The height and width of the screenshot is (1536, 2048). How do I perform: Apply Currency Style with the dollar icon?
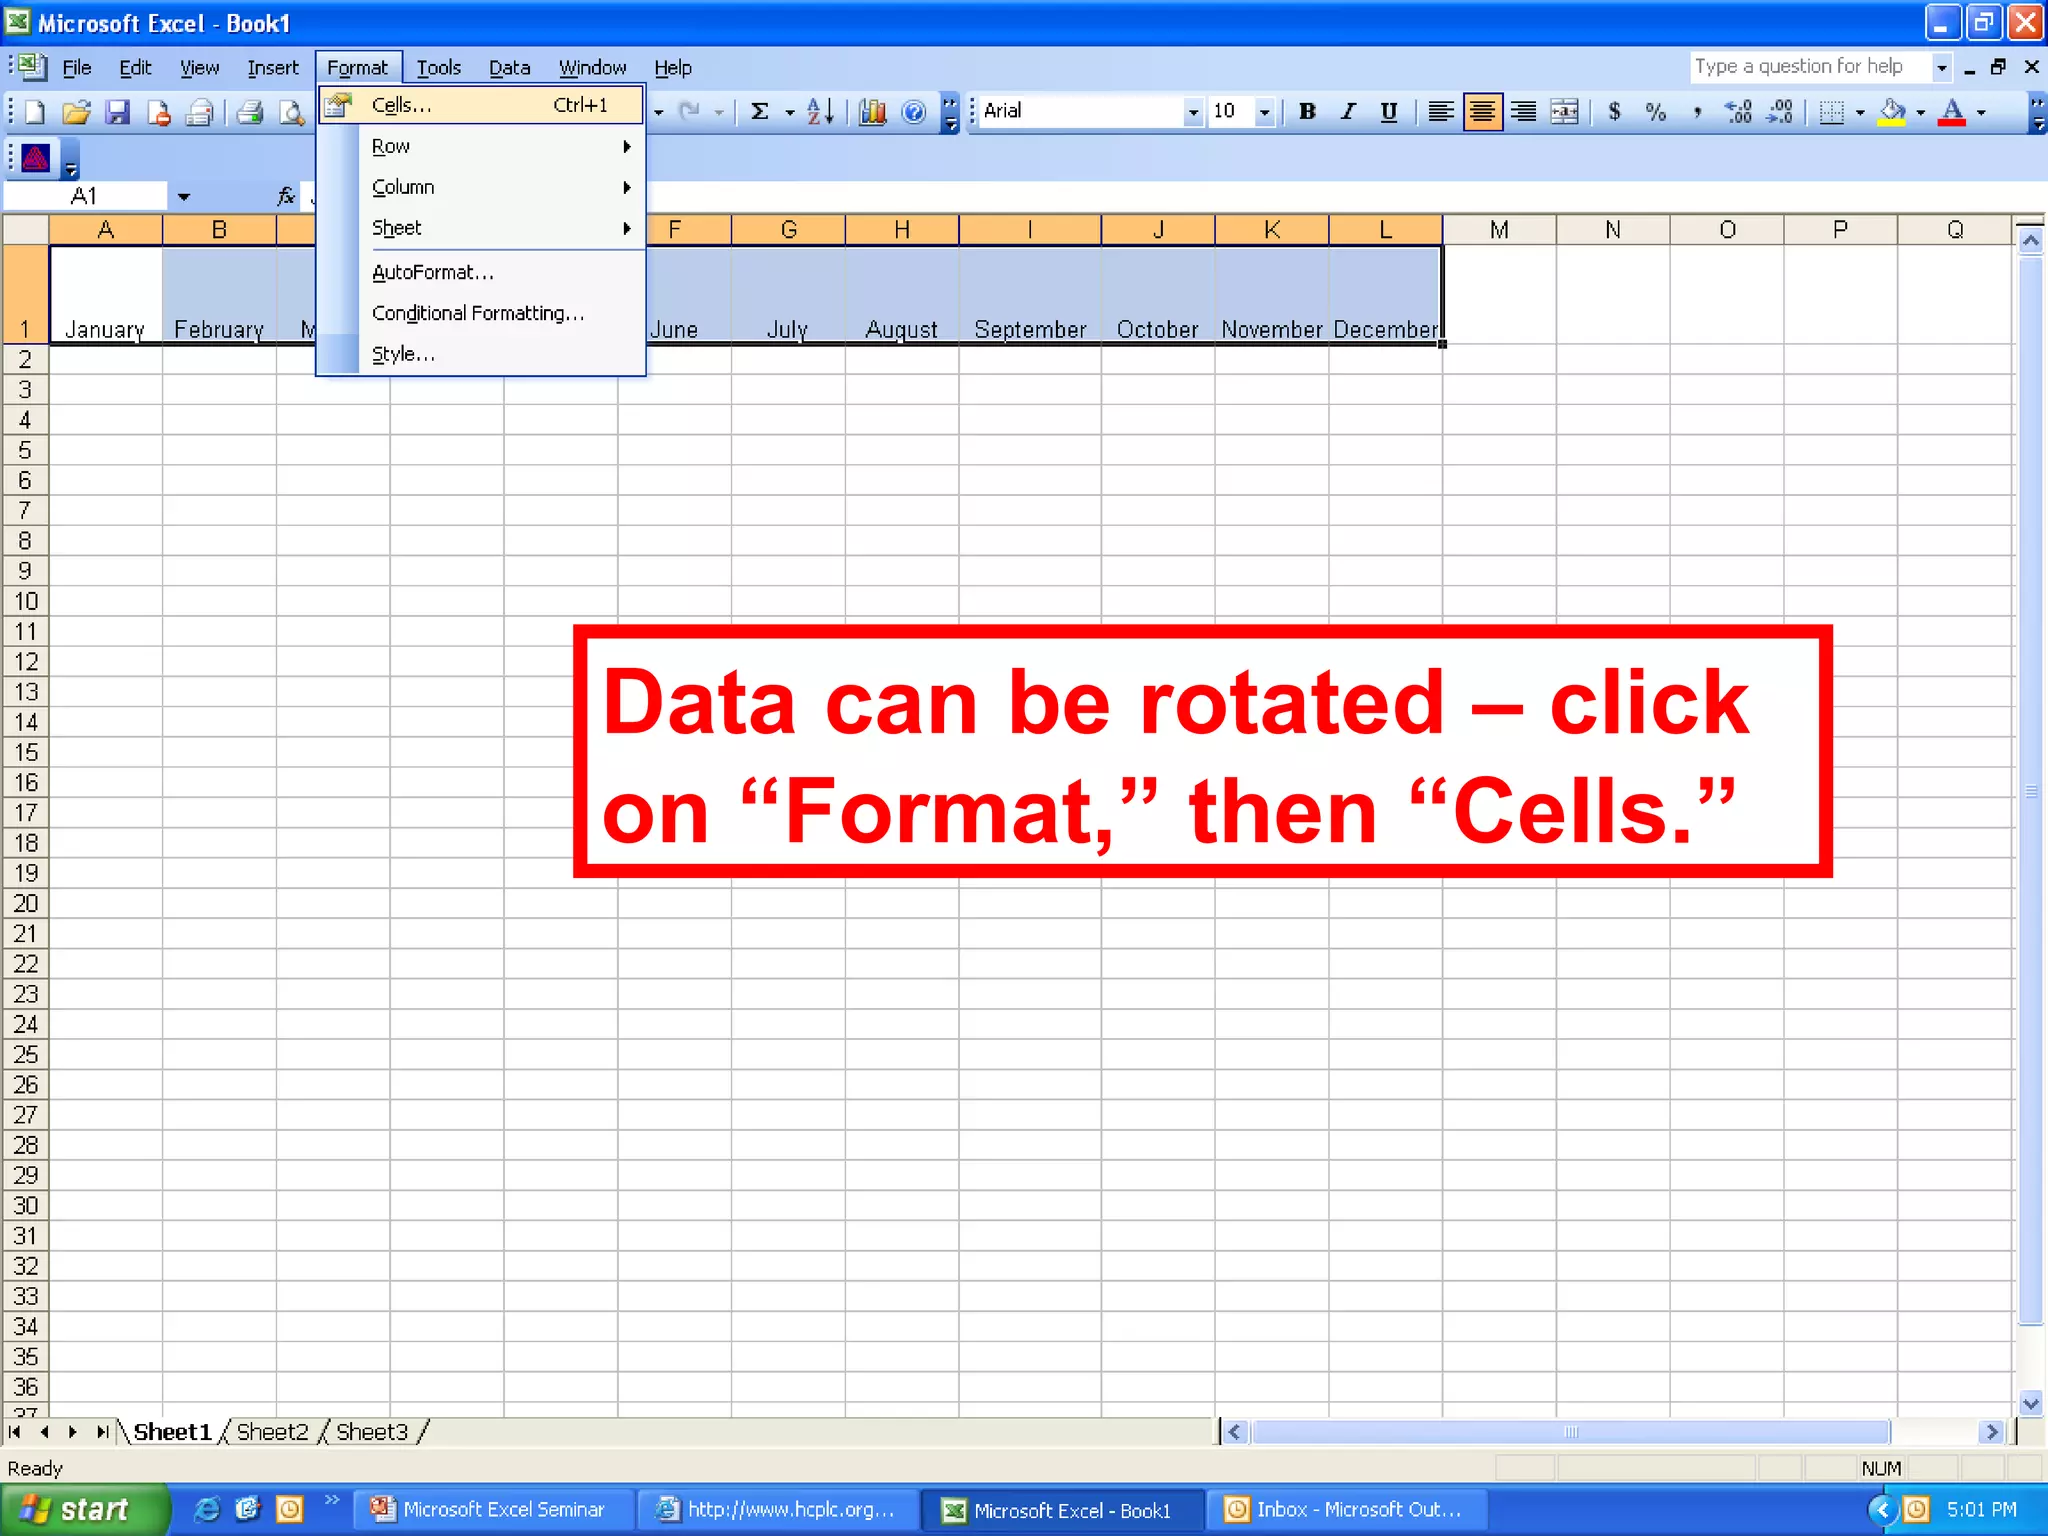coord(1614,112)
